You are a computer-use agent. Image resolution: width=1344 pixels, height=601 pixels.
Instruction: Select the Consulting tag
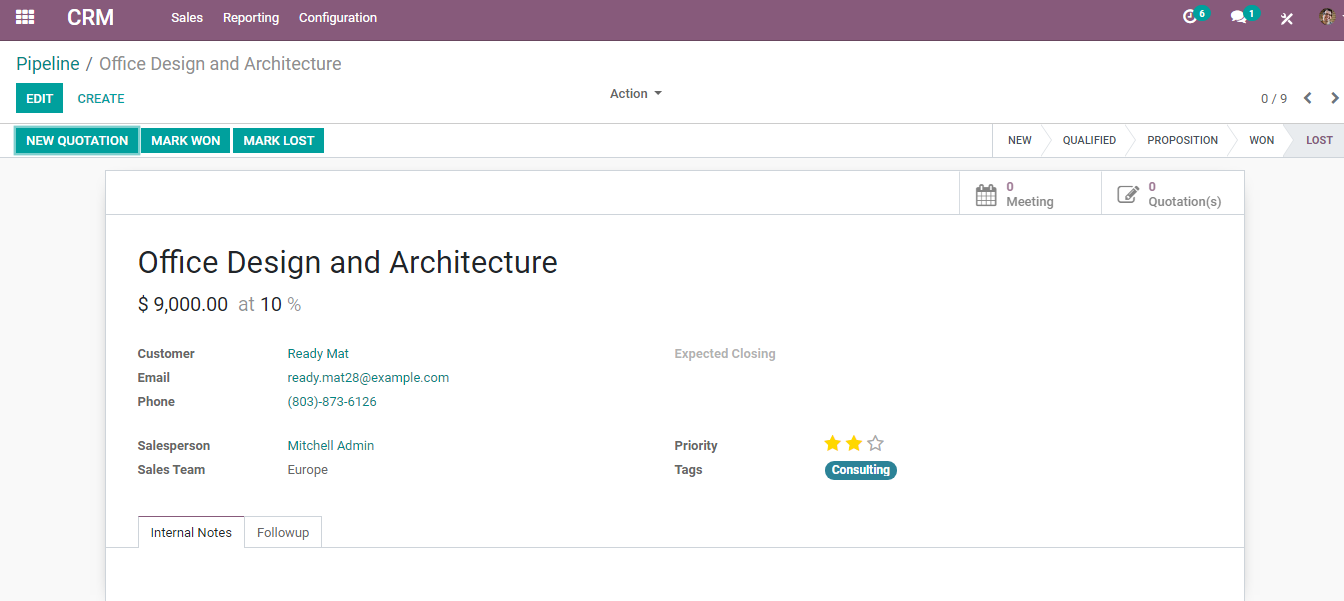pyautogui.click(x=861, y=470)
